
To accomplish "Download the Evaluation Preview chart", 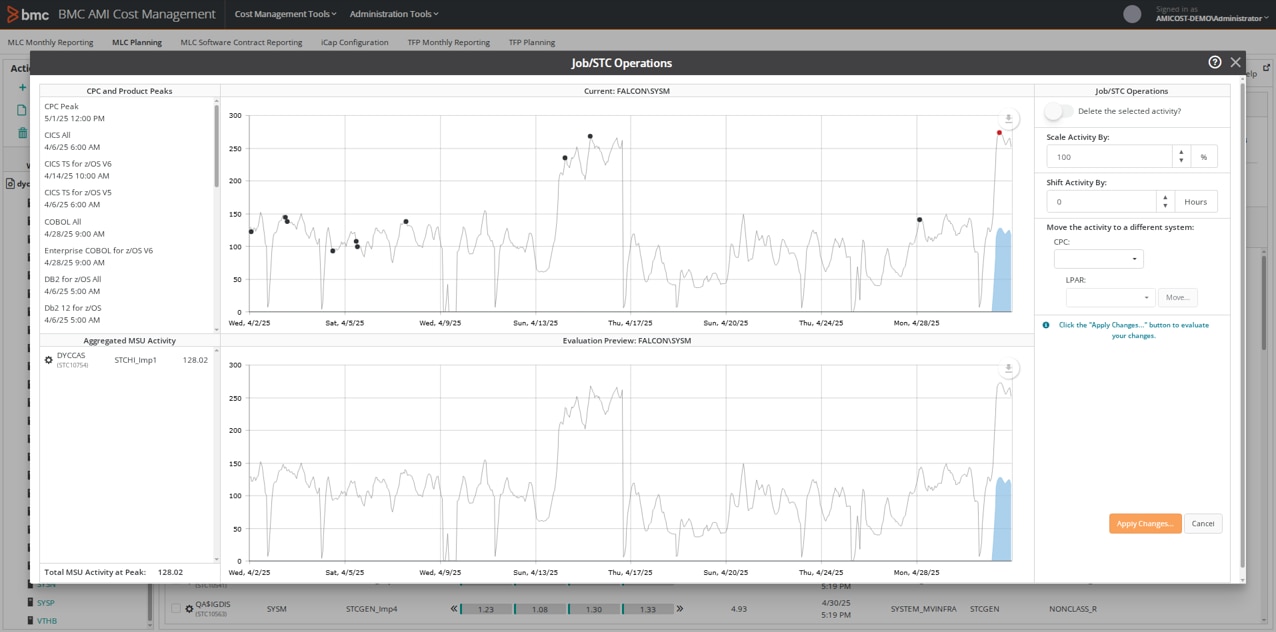I will point(1008,369).
